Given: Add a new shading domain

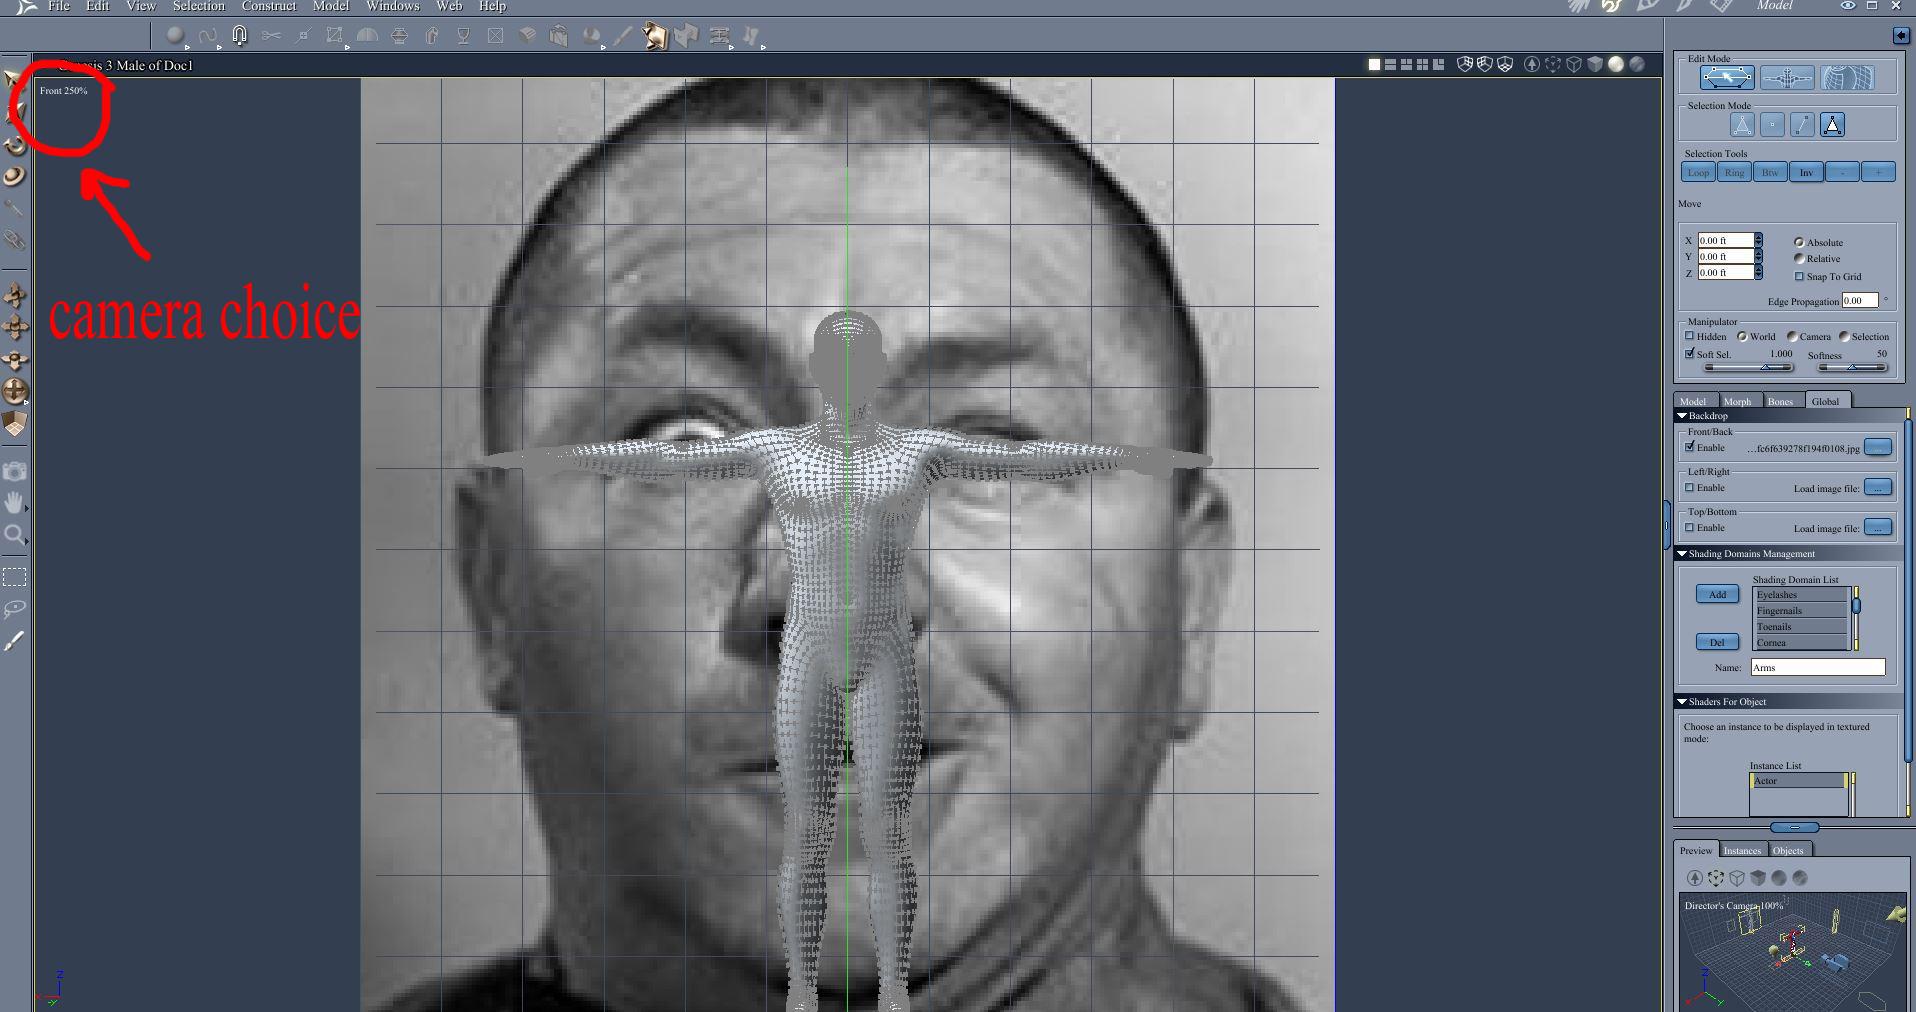Looking at the screenshot, I should point(1717,594).
